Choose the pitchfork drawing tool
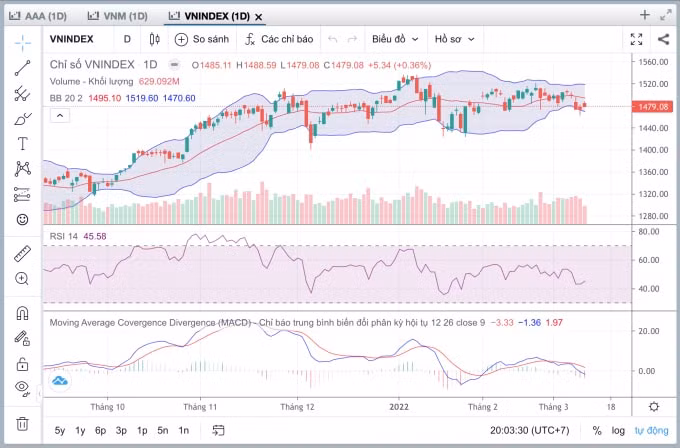 click(23, 93)
